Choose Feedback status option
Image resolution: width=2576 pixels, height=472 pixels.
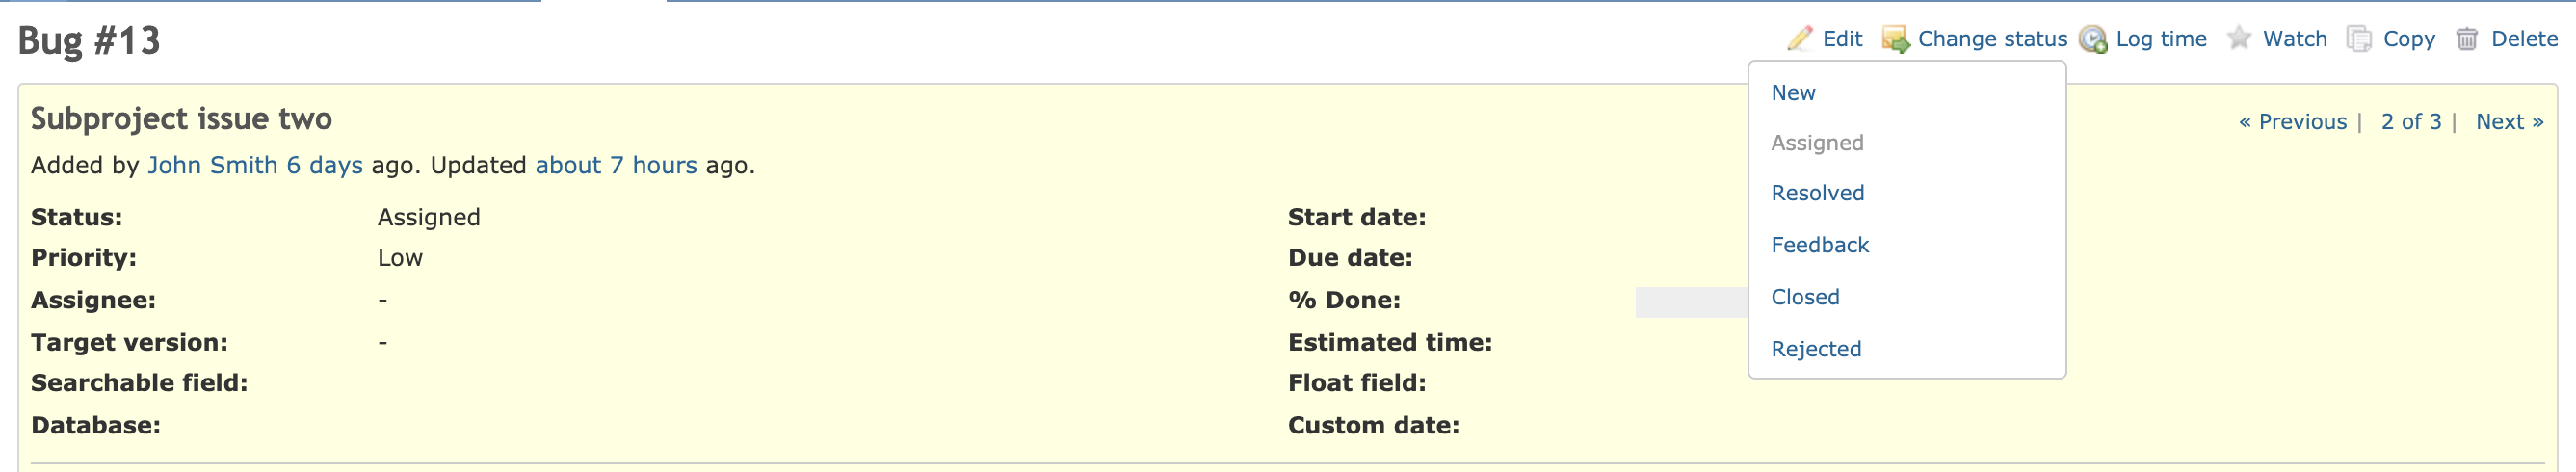tap(1819, 245)
